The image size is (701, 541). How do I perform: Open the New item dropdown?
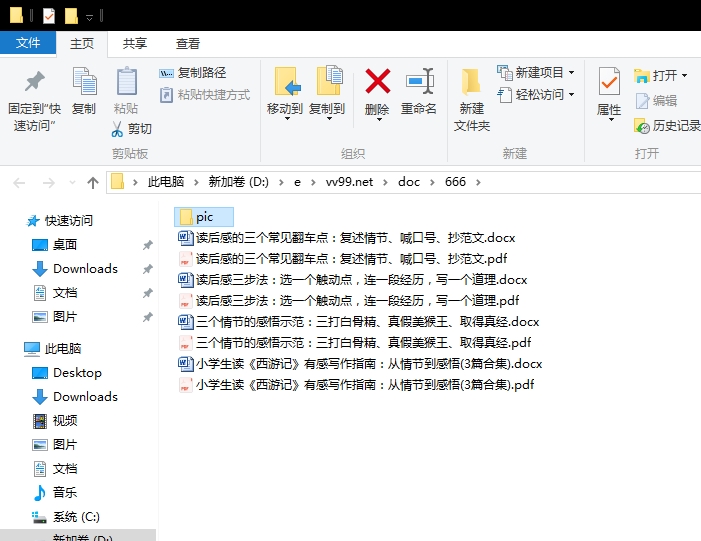point(536,72)
